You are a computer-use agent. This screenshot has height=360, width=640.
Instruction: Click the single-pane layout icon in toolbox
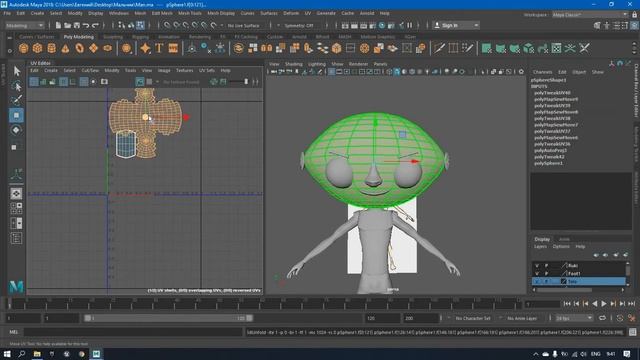[16, 193]
